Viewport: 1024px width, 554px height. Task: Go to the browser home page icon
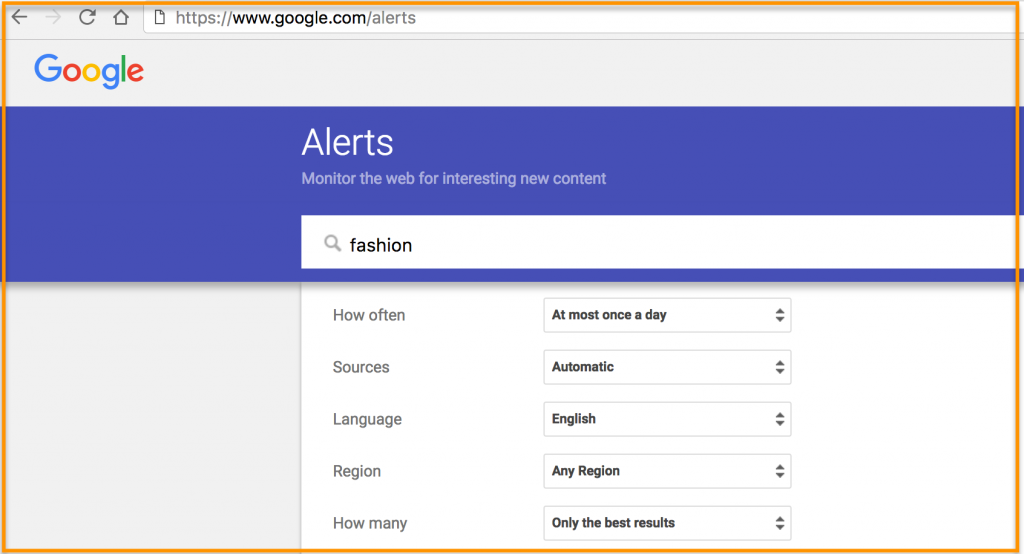[x=121, y=17]
